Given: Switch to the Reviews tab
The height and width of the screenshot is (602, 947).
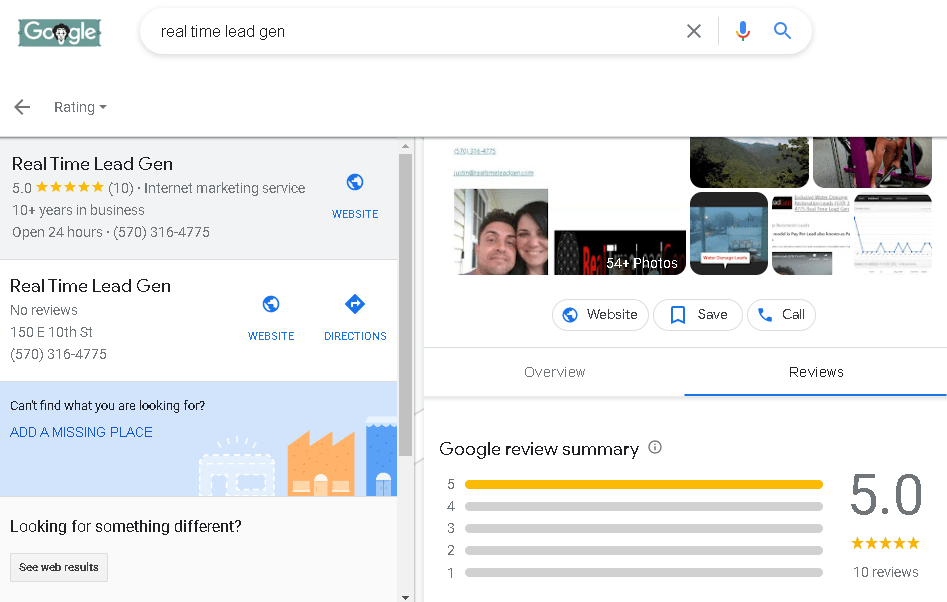Looking at the screenshot, I should tap(816, 372).
